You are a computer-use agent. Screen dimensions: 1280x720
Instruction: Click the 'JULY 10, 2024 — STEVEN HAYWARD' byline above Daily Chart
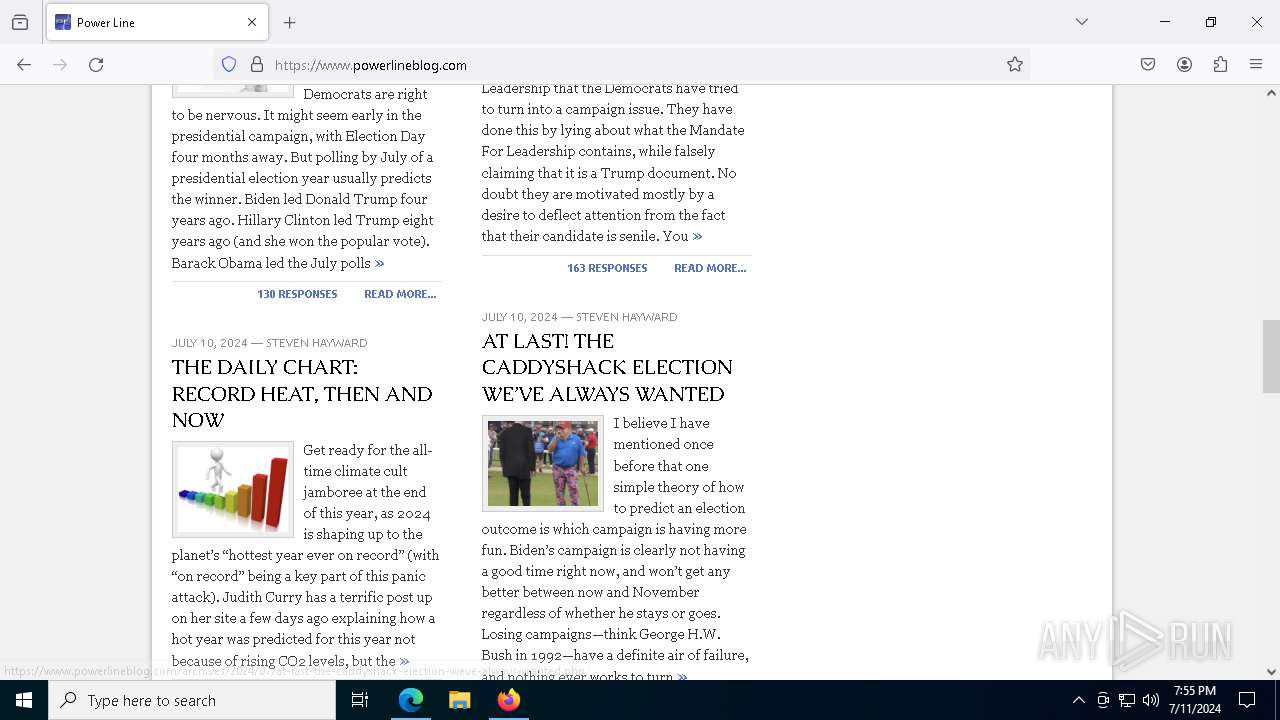pyautogui.click(x=269, y=343)
